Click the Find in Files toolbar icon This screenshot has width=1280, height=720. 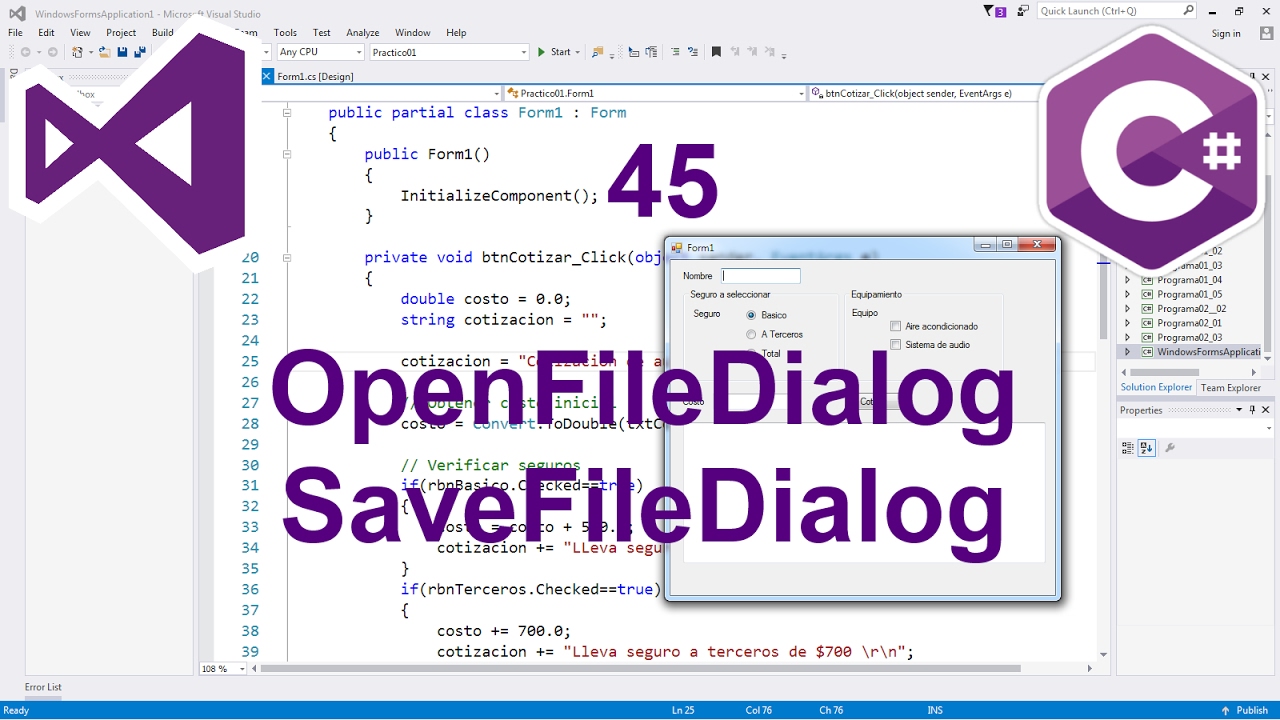click(598, 52)
